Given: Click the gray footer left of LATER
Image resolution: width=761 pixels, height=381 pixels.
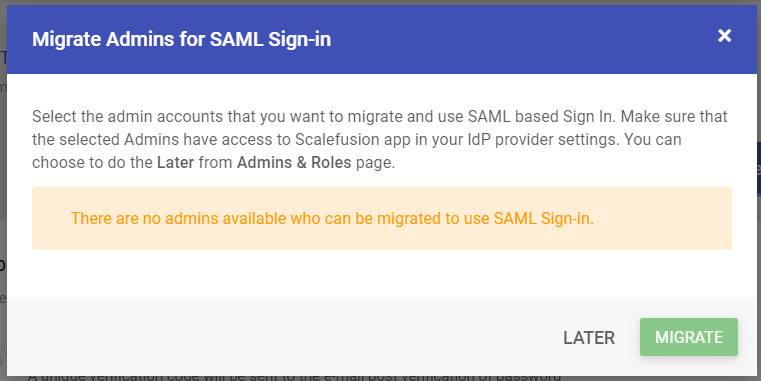Looking at the screenshot, I should pos(279,337).
